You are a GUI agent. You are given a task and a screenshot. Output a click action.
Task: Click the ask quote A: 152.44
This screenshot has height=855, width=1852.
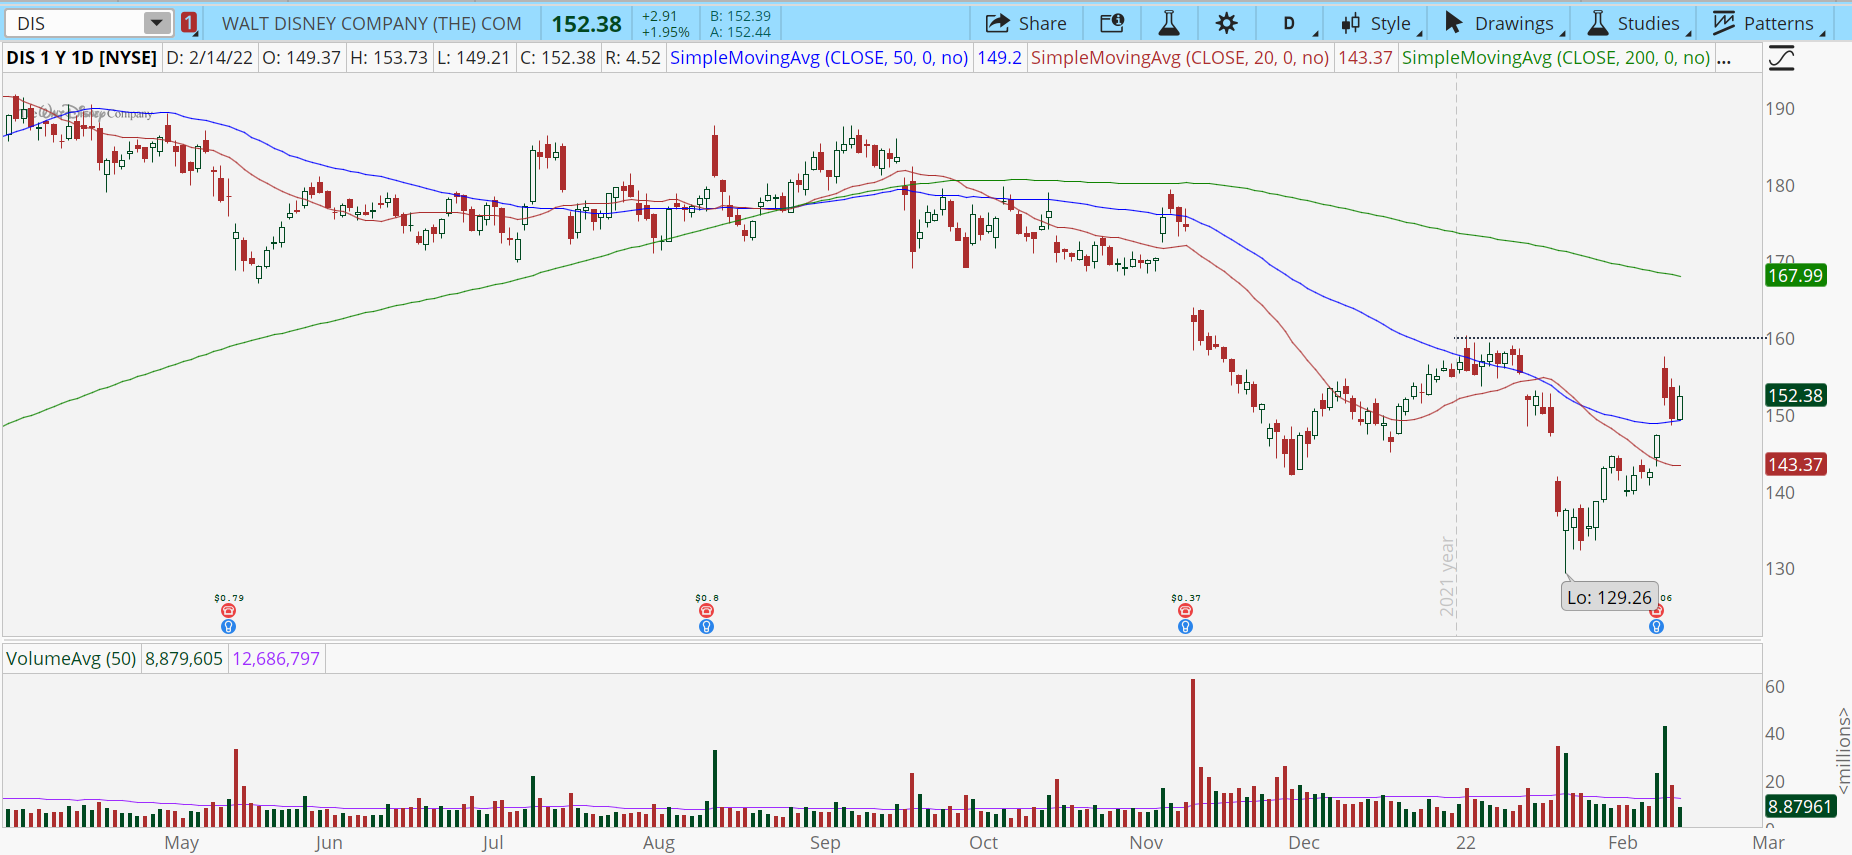740,32
